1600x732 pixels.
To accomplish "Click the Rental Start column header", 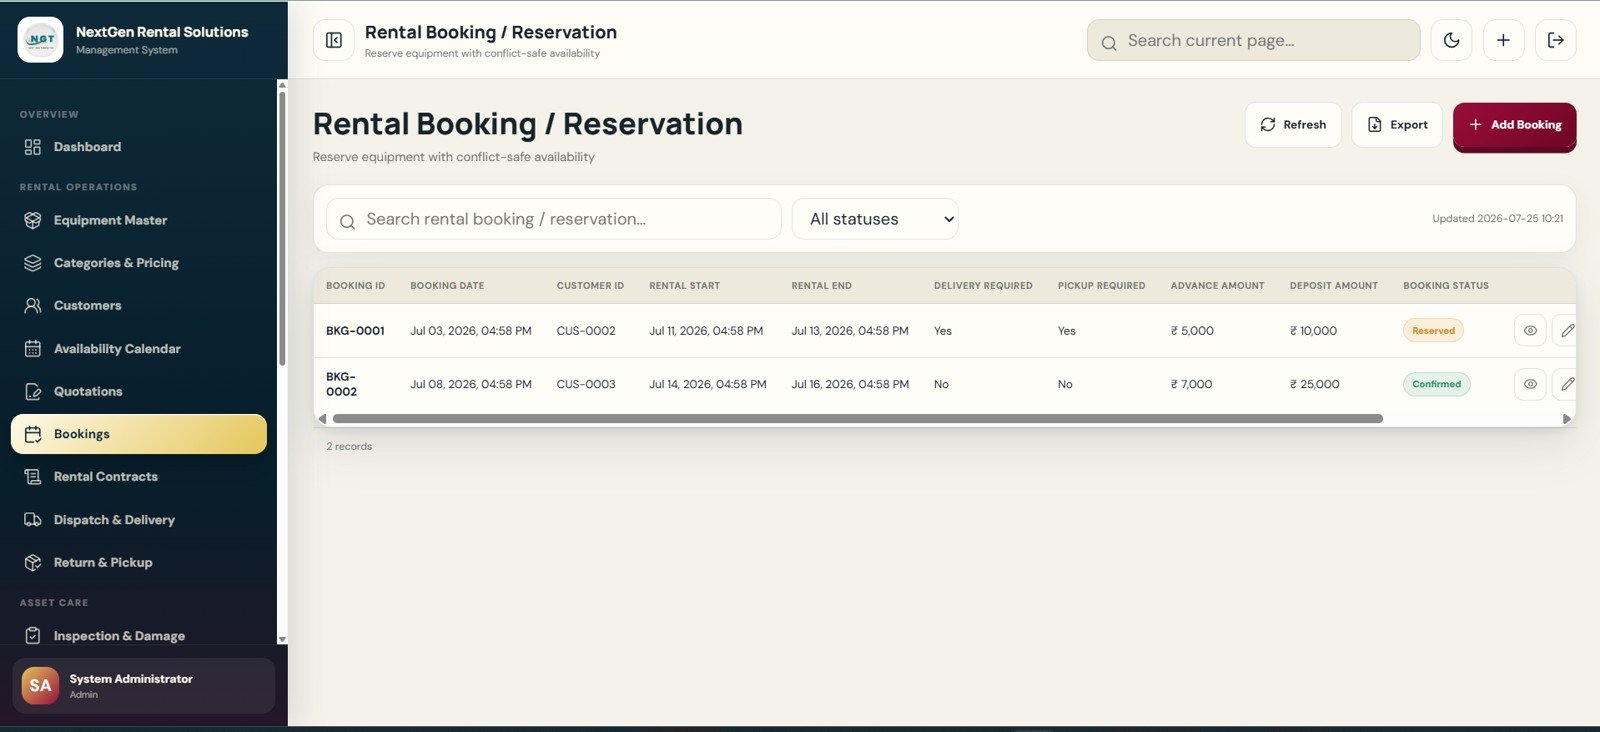I will coord(684,286).
